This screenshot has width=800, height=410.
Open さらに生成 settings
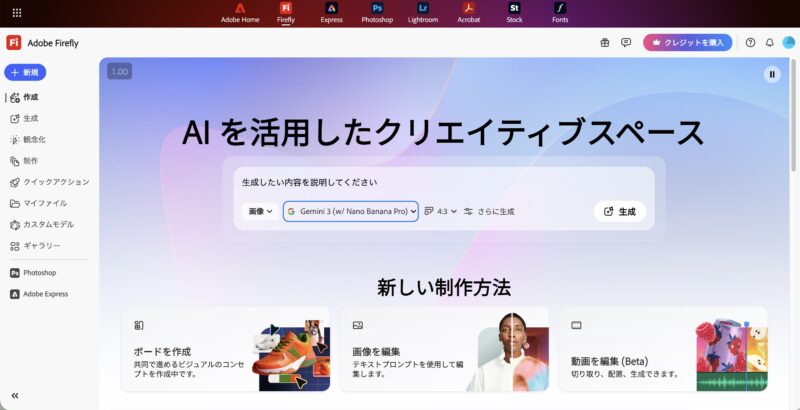pos(489,211)
